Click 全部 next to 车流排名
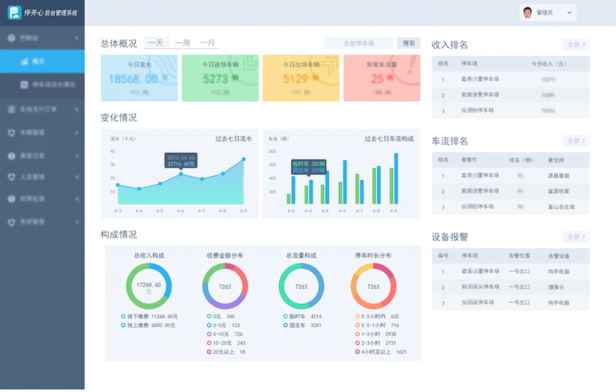 pos(576,141)
